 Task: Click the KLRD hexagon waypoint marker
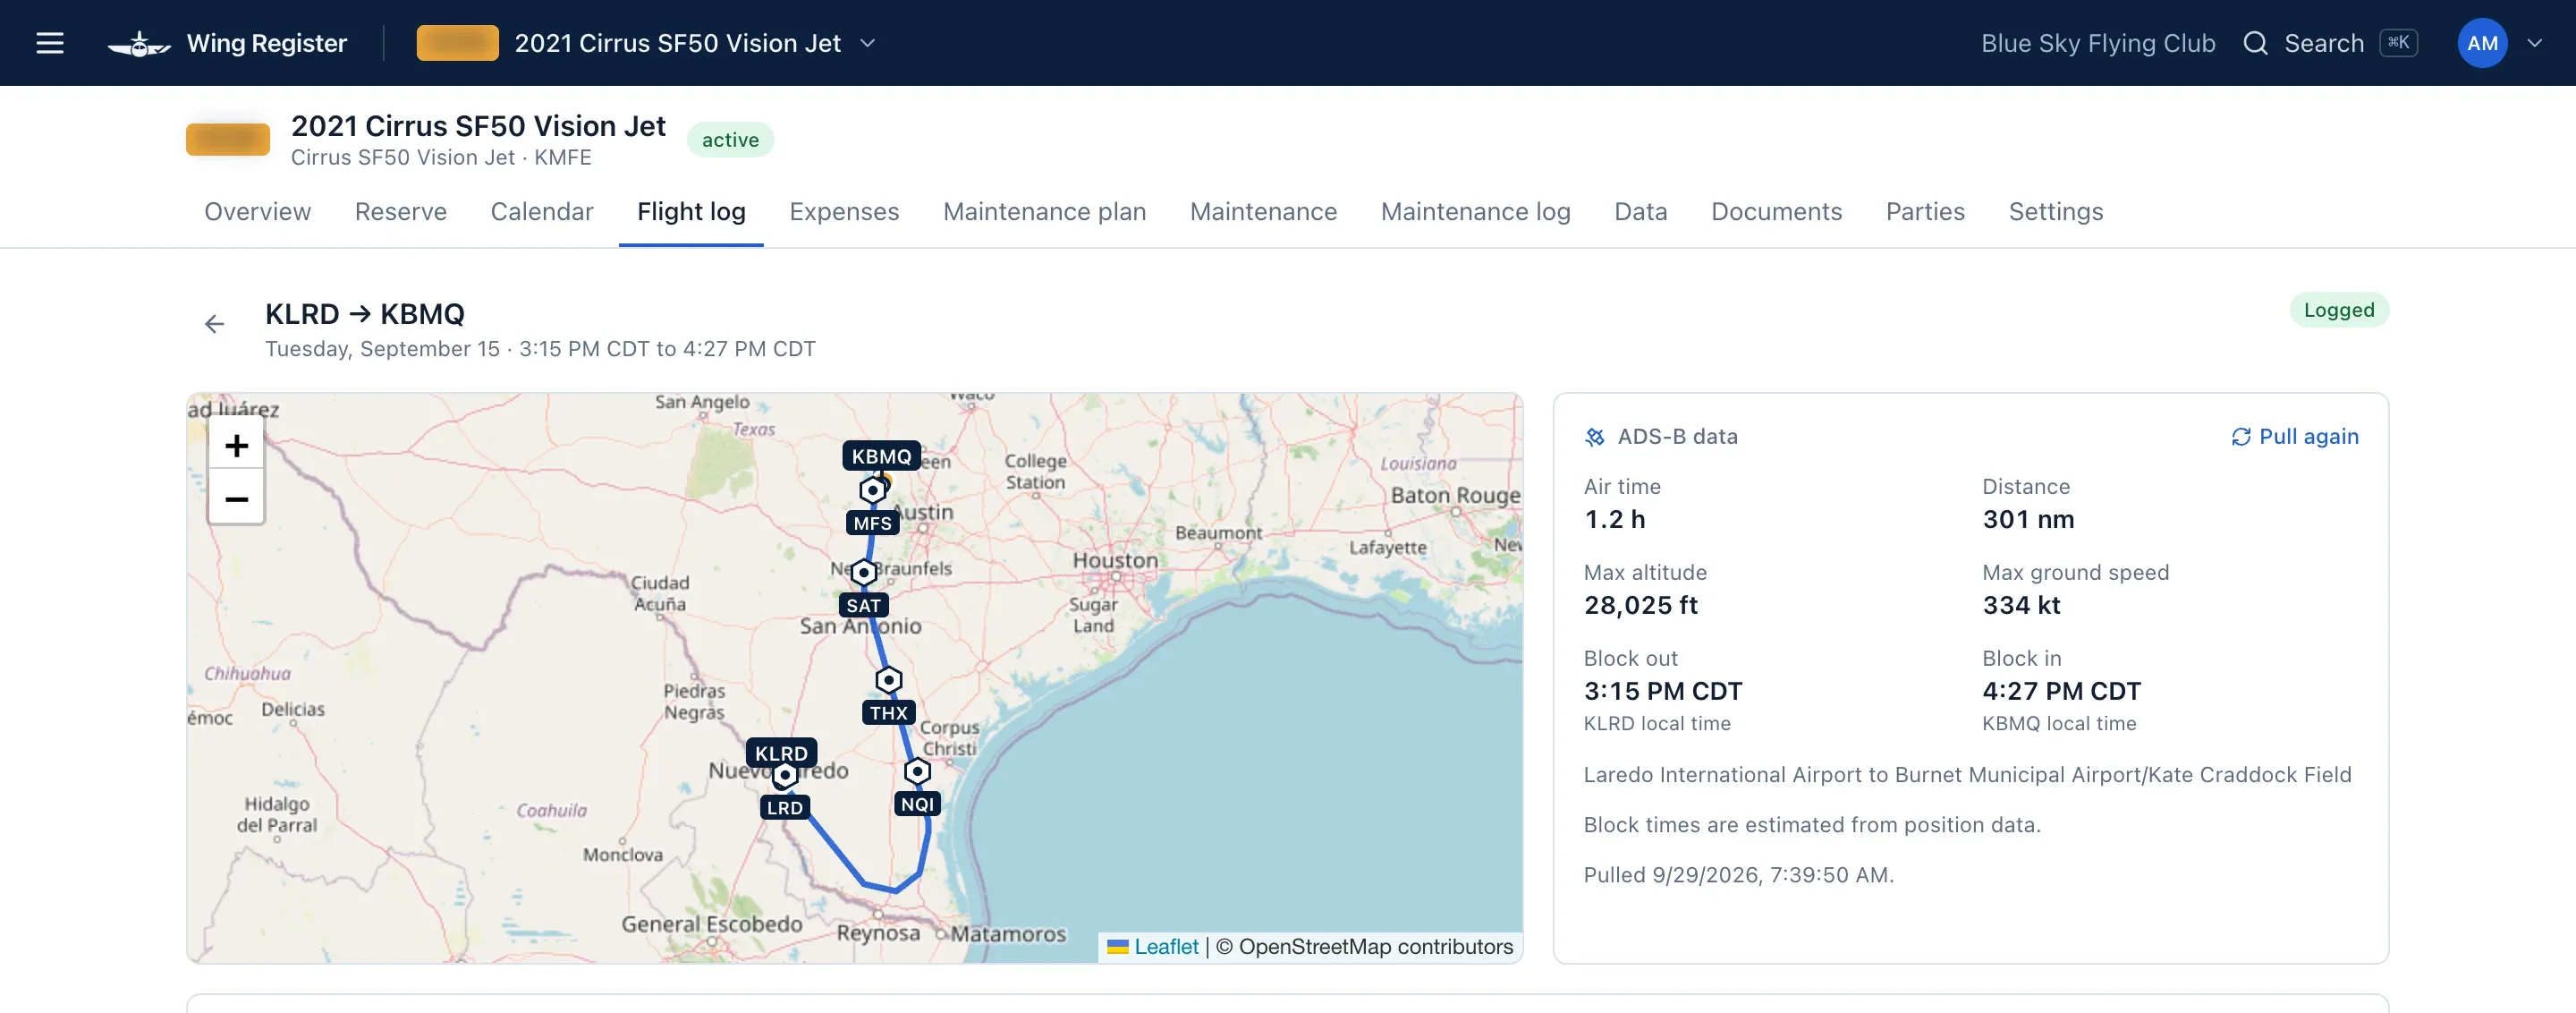(x=785, y=774)
